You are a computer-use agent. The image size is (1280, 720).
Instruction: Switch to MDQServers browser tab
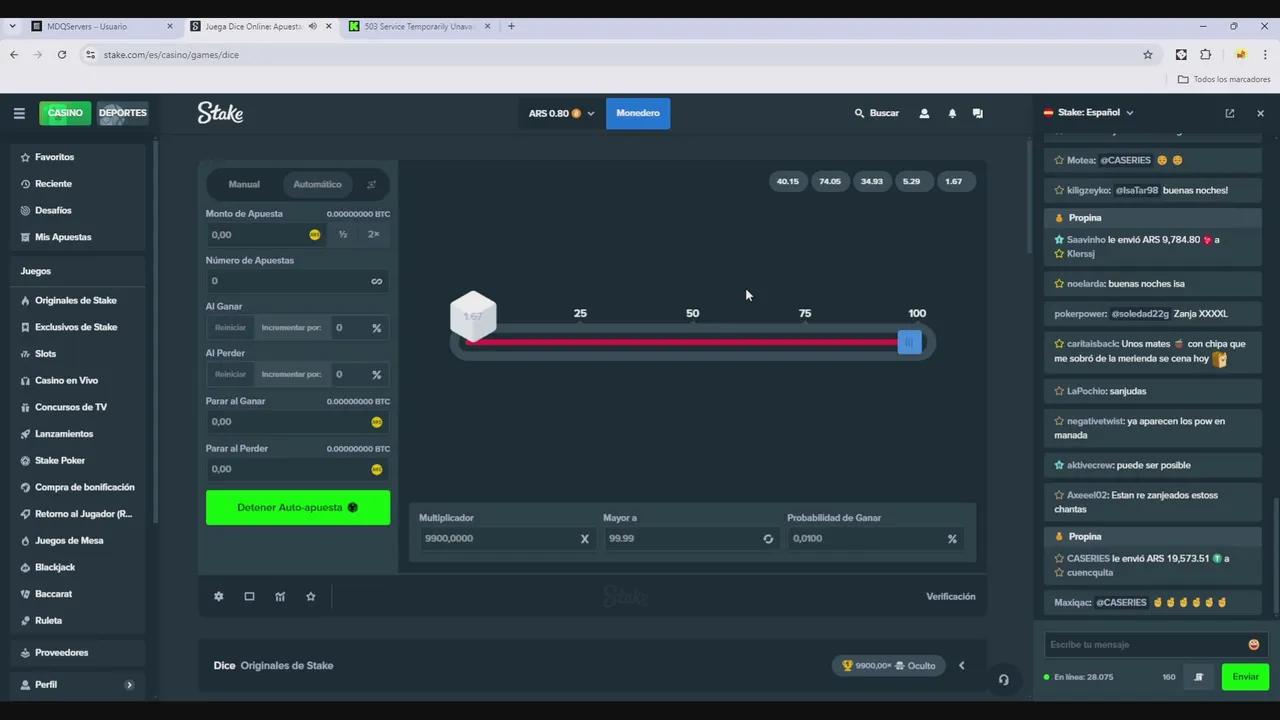(x=100, y=26)
